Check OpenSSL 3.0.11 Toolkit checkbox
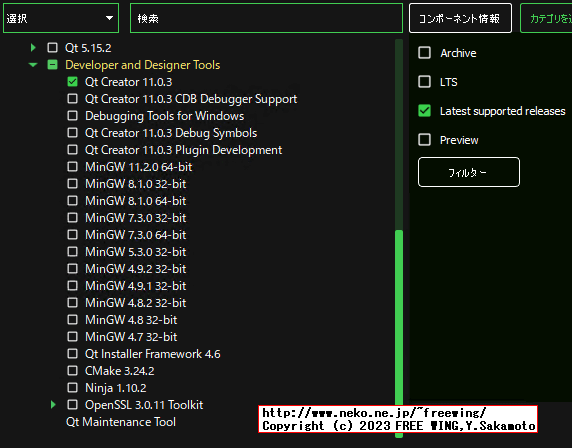The height and width of the screenshot is (448, 572). (x=73, y=405)
